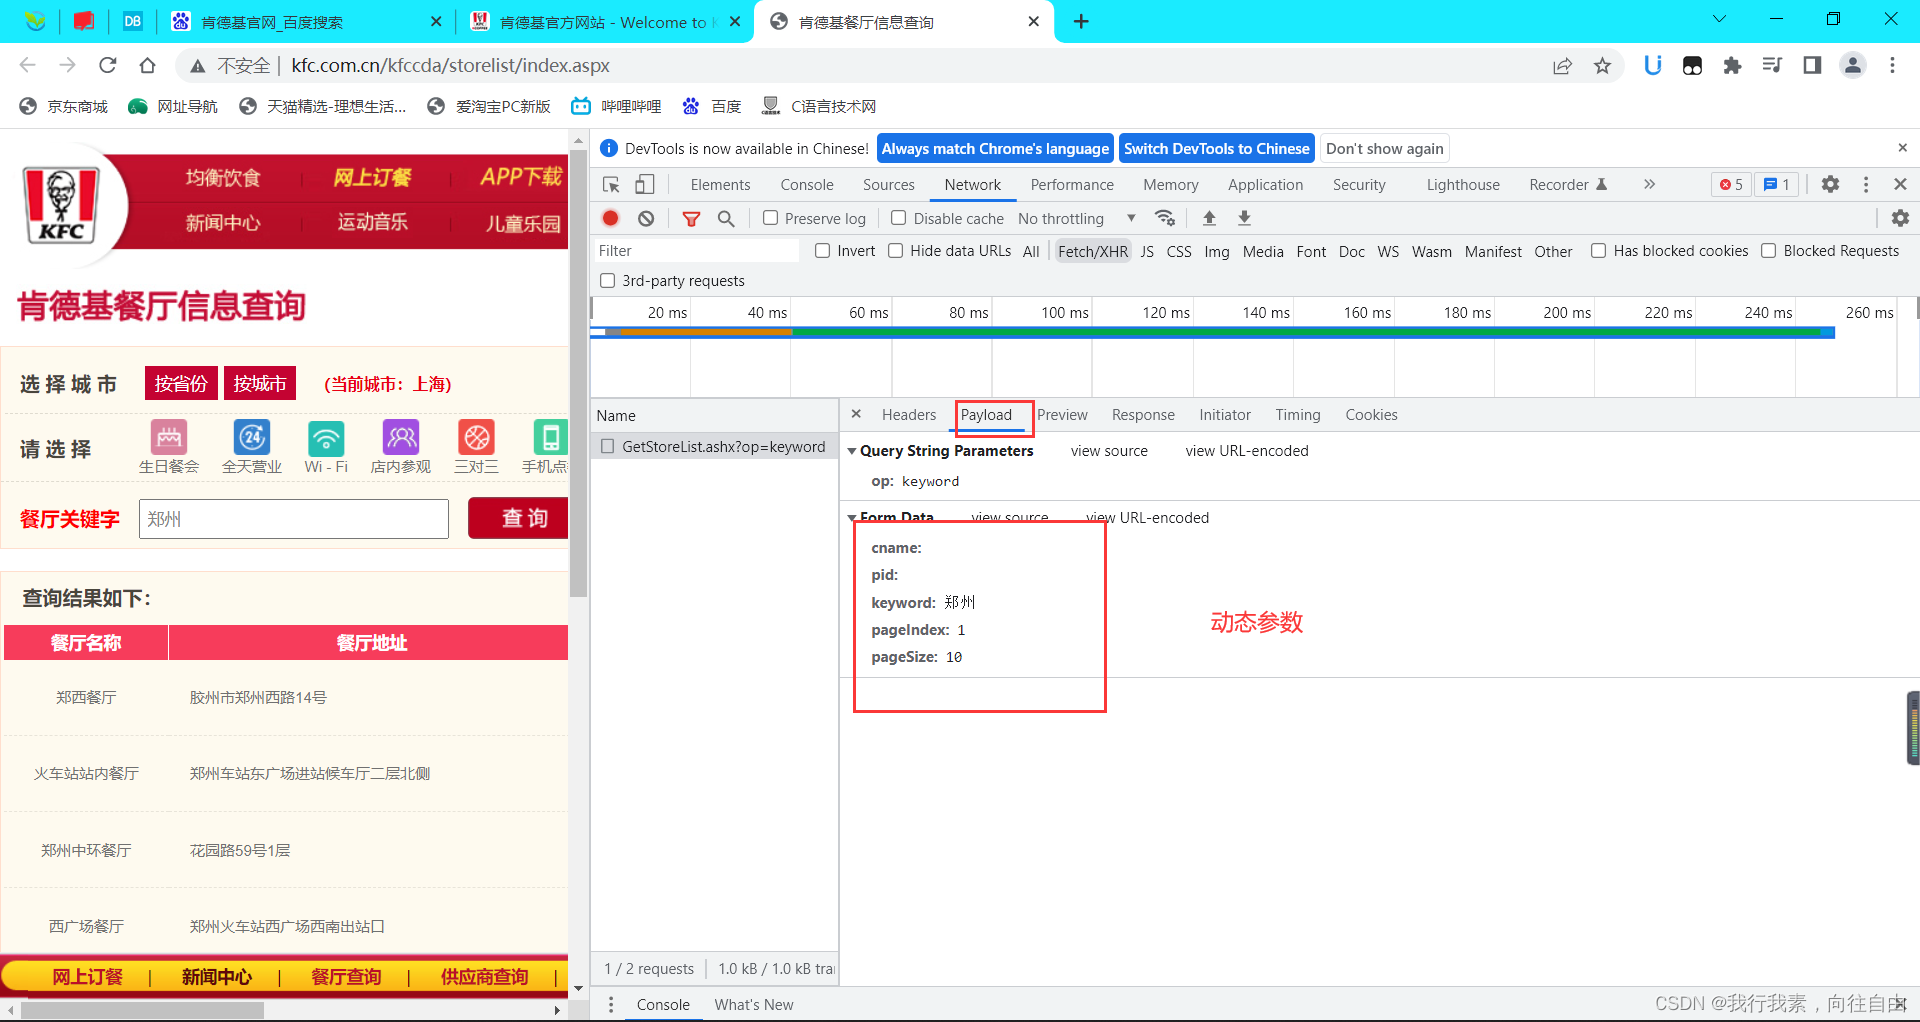Viewport: 1920px width, 1022px height.
Task: Open DevTools customize three-dot menu
Action: click(x=1866, y=185)
